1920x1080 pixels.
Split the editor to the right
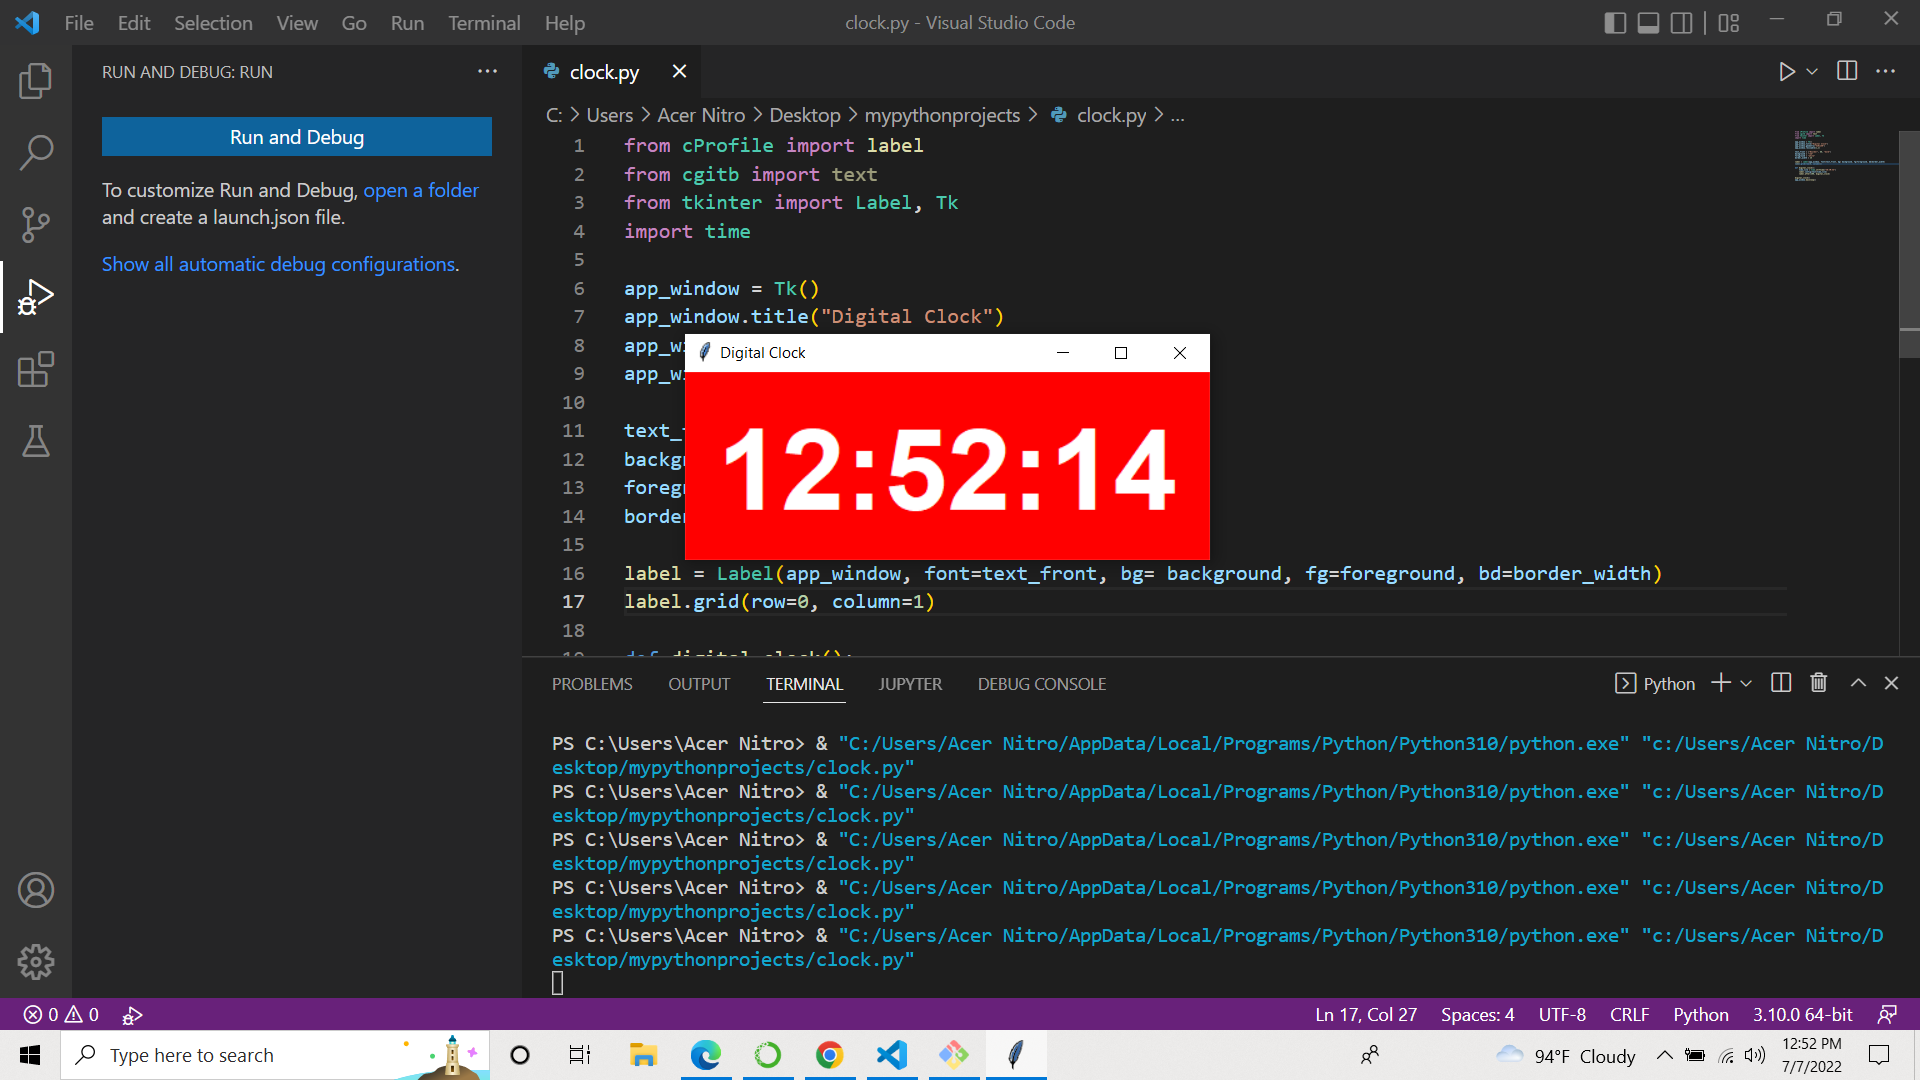click(1847, 71)
